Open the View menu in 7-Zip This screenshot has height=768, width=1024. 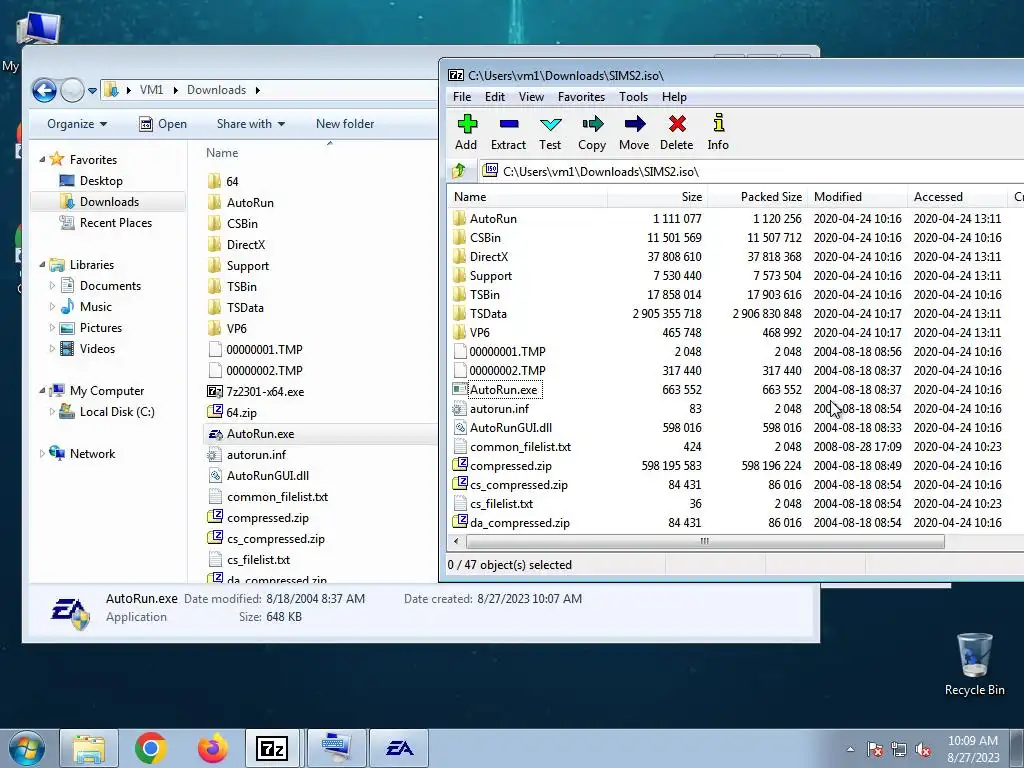531,97
